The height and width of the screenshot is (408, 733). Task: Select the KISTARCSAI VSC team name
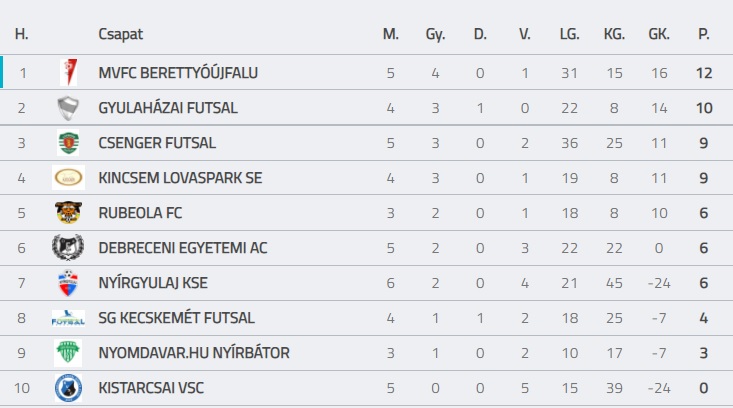[151, 388]
